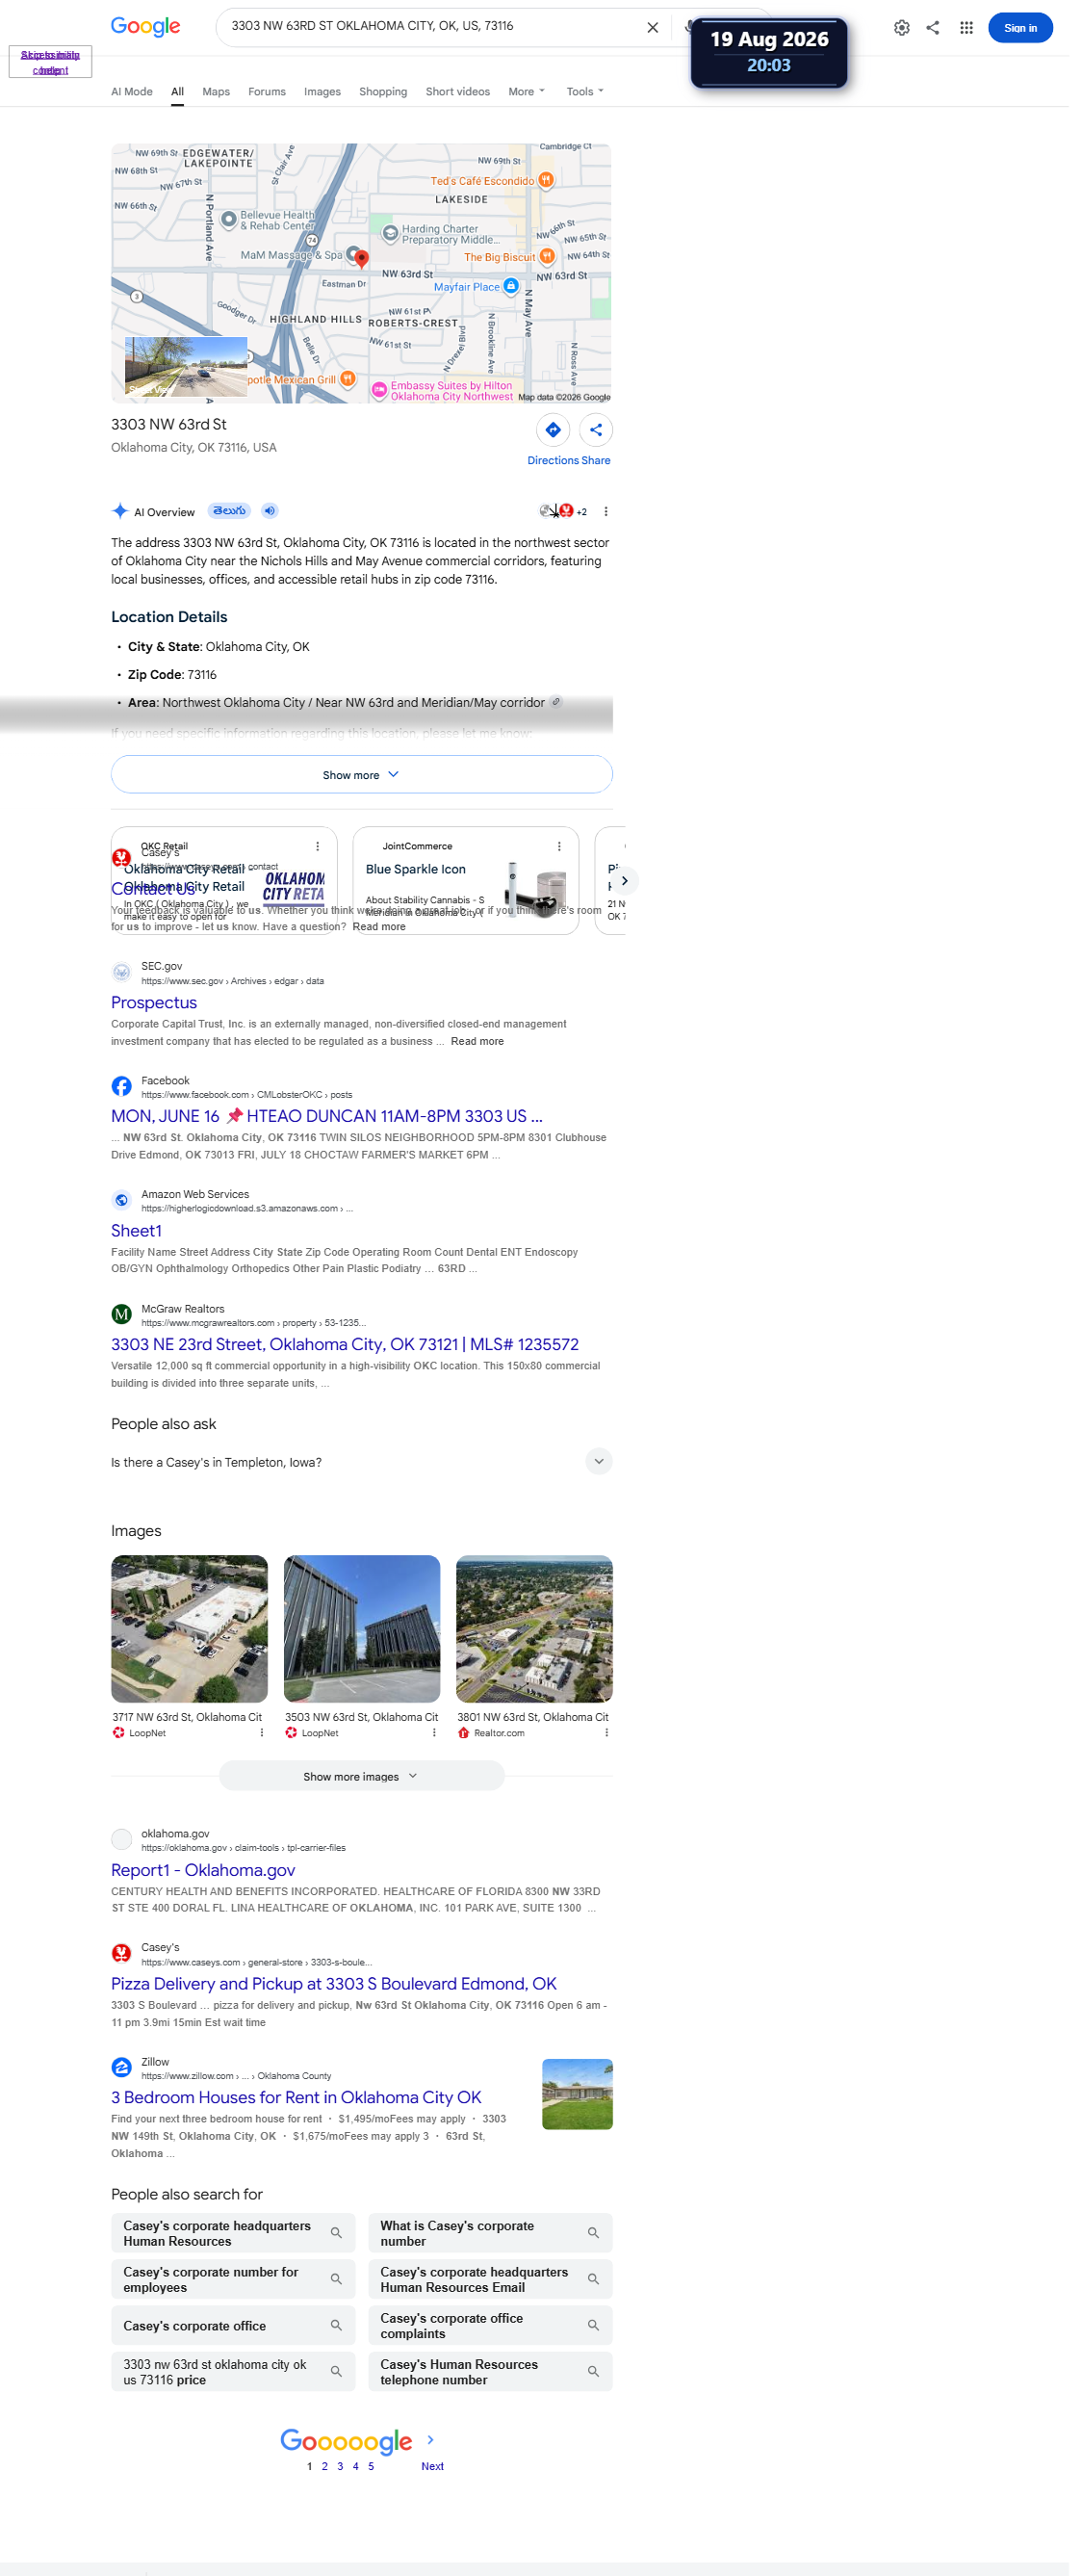Screen dimensions: 1082x2576
Task: Open the Prospectus SEC.gov result
Action: point(154,1003)
